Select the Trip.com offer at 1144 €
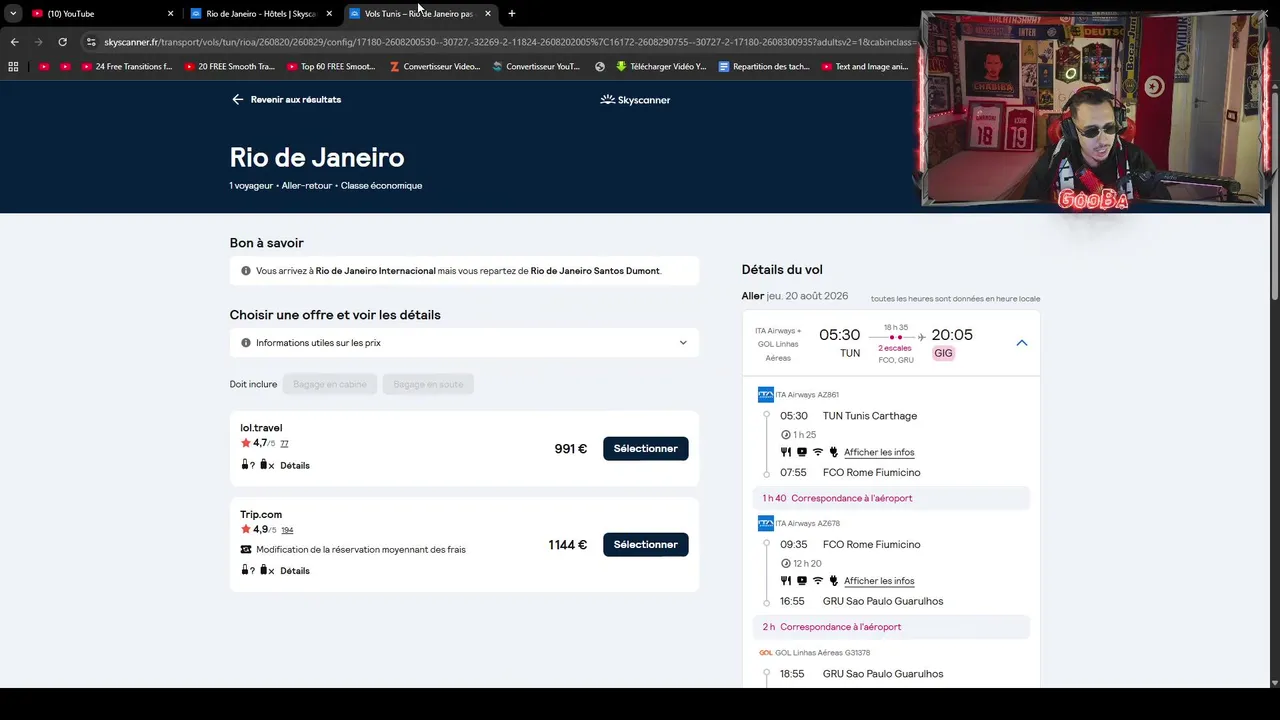 pyautogui.click(x=645, y=545)
